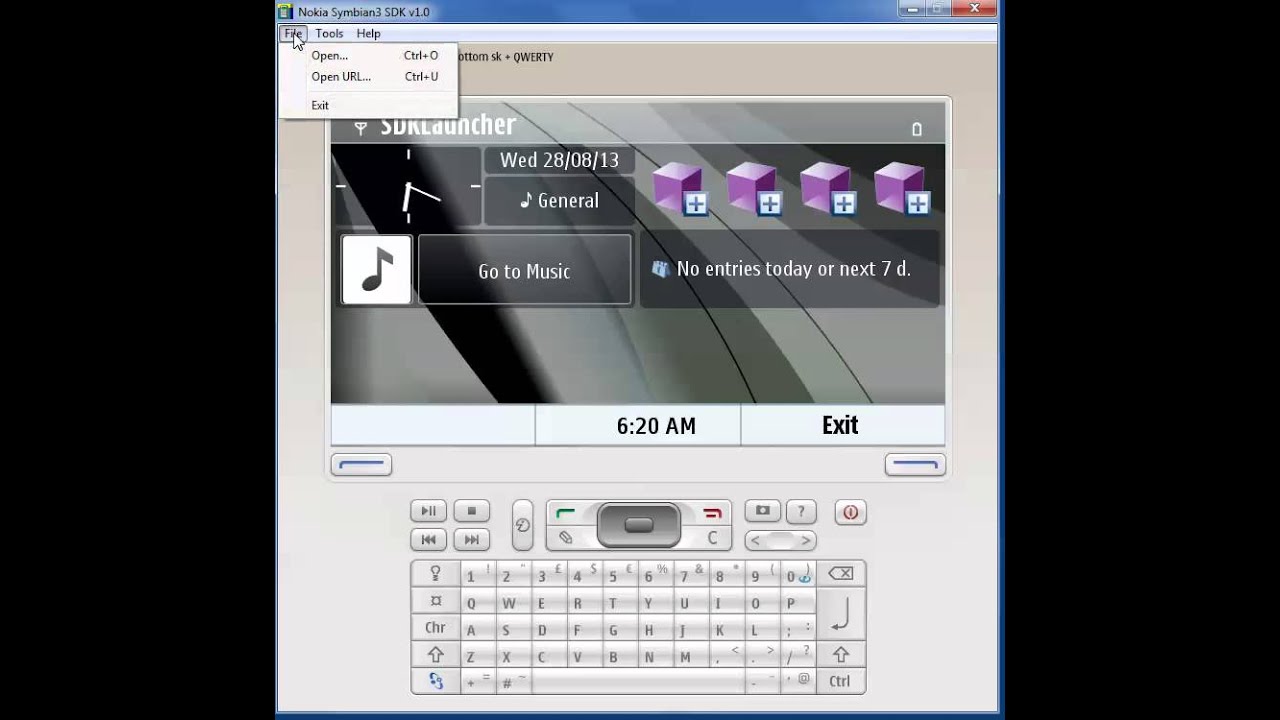This screenshot has height=720, width=1280.
Task: Click the 5 number key
Action: [619, 575]
